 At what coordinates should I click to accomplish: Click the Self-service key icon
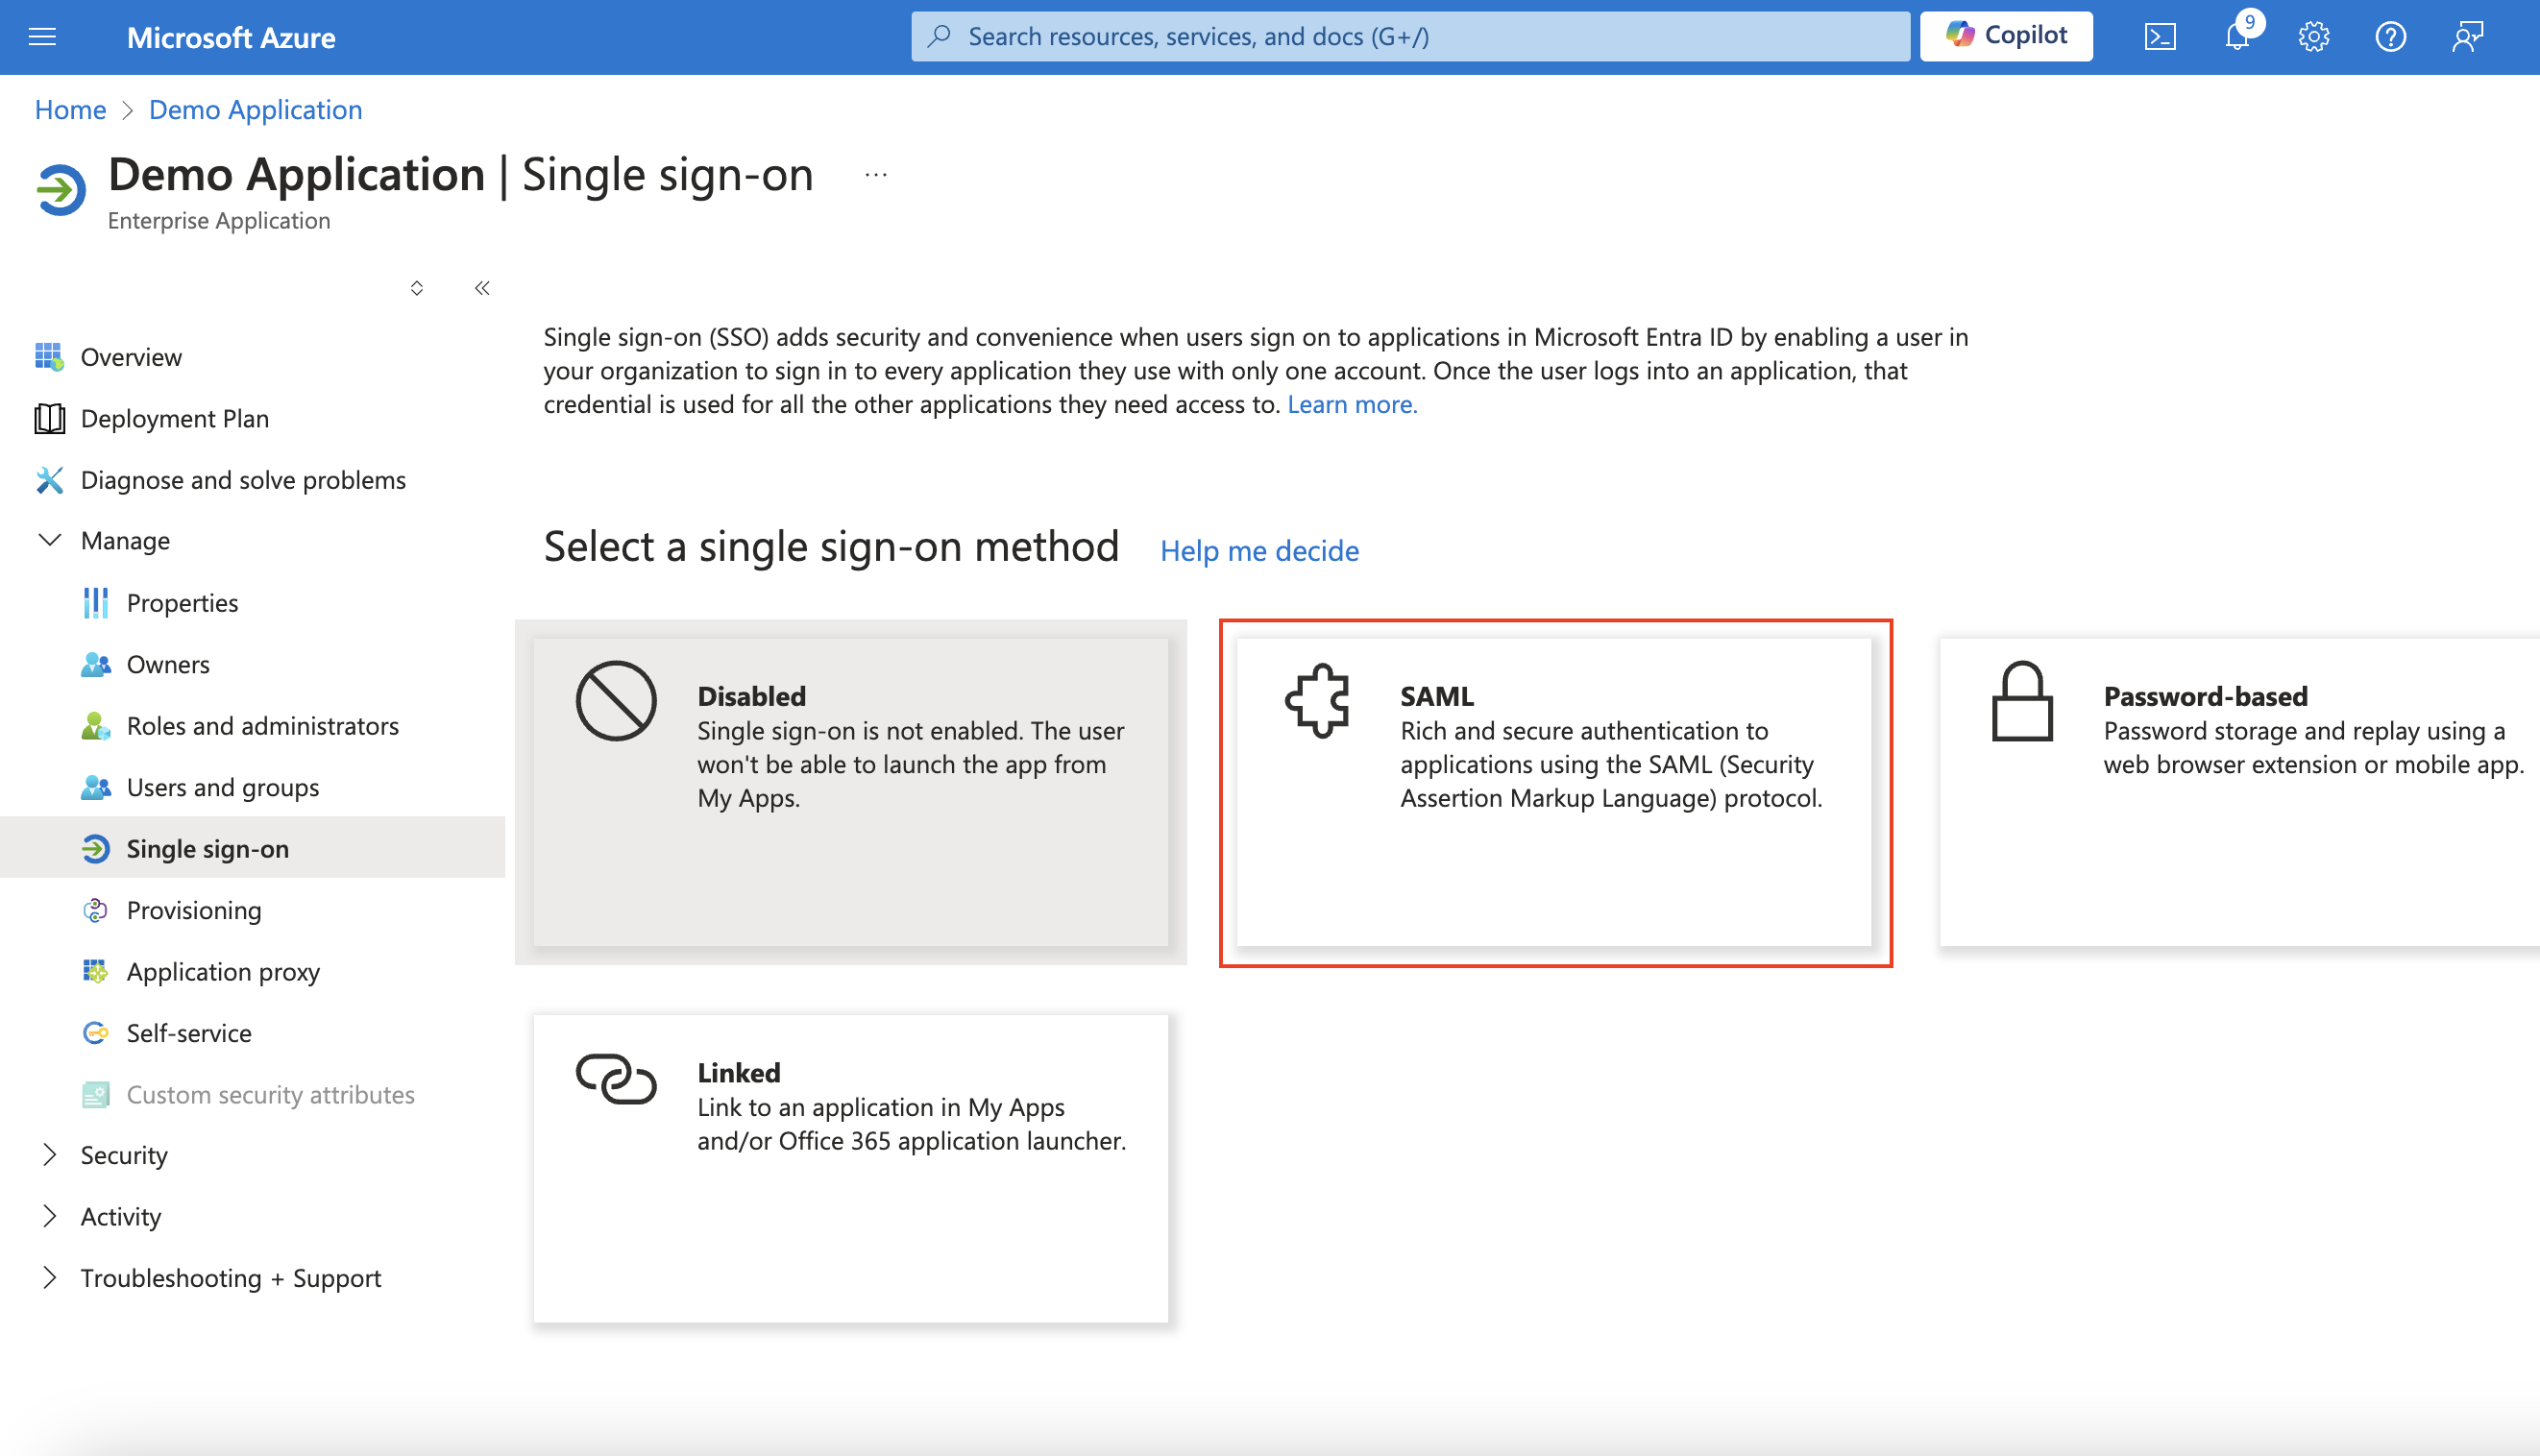pos(95,1033)
